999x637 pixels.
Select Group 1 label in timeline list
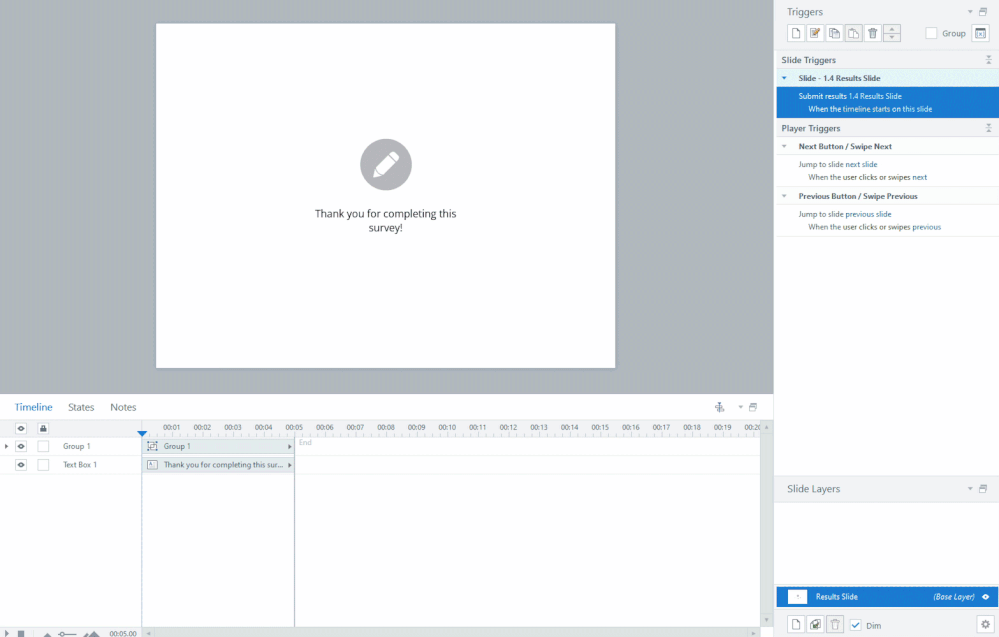tap(76, 447)
